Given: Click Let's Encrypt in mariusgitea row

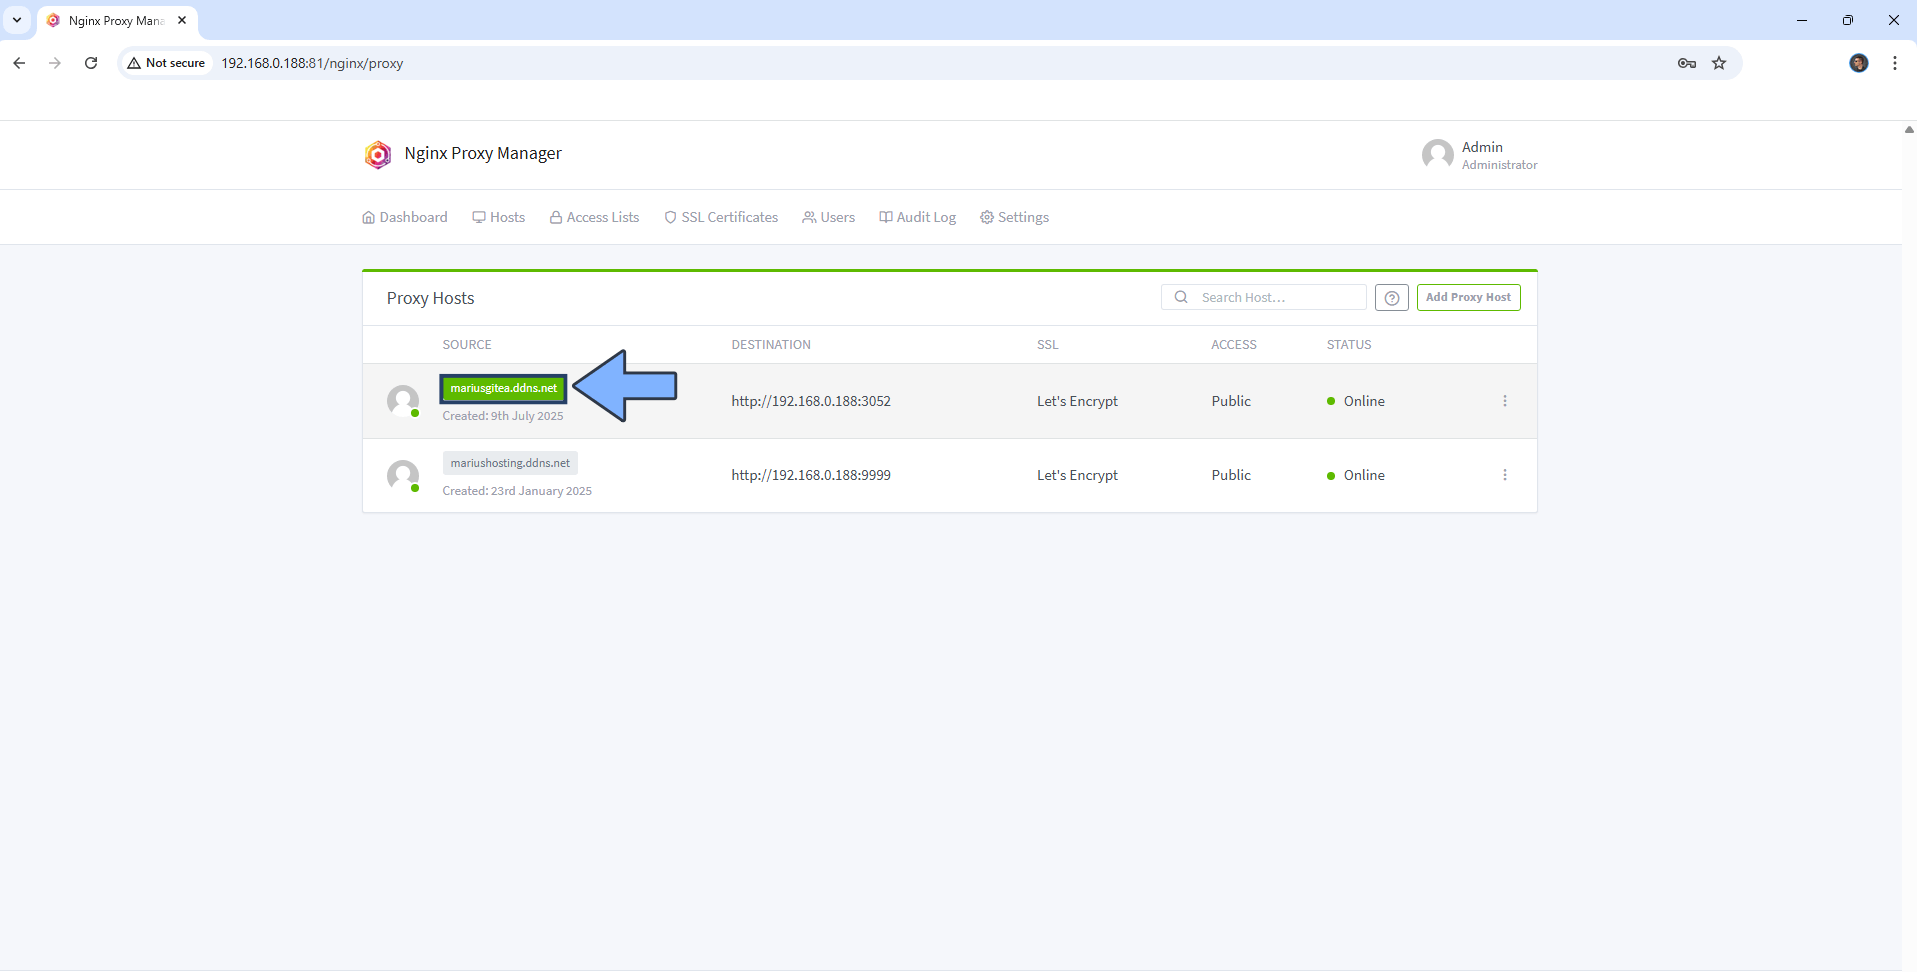Looking at the screenshot, I should click(x=1077, y=401).
